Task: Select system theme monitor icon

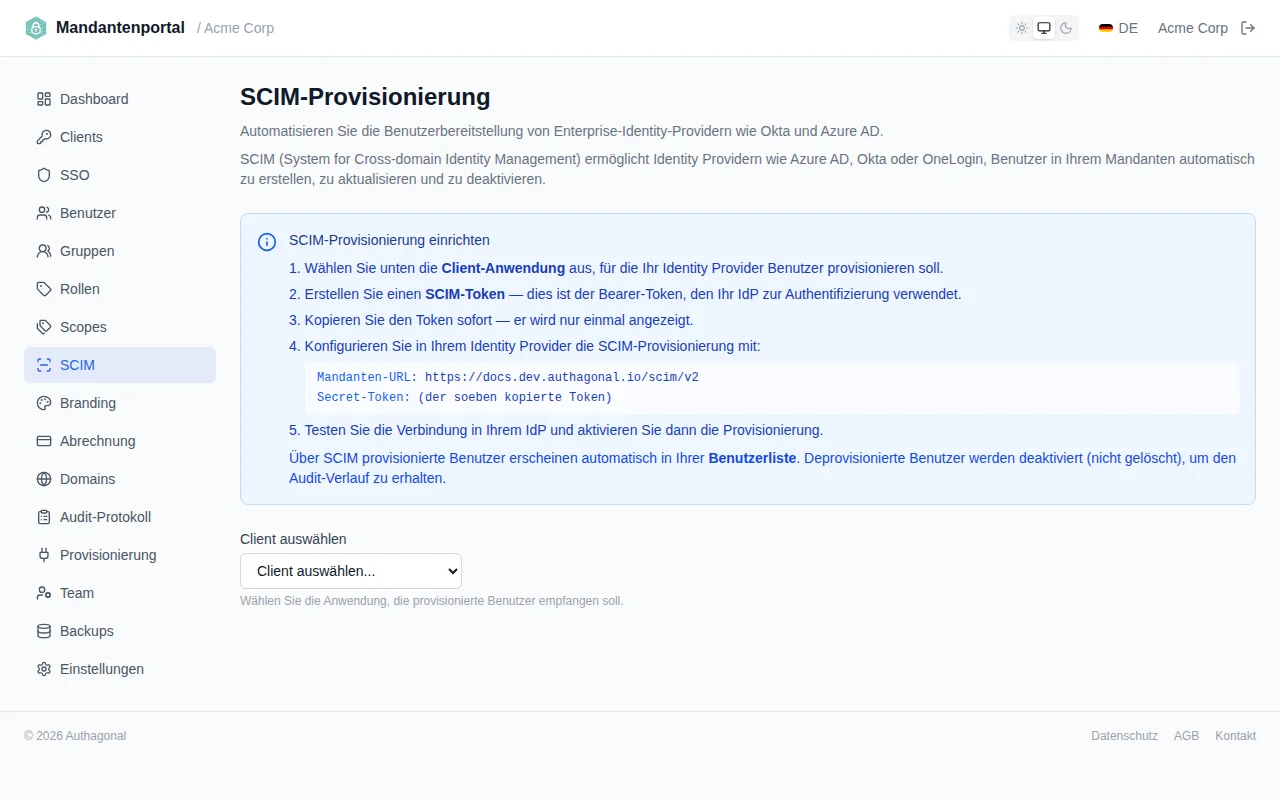Action: coord(1044,28)
